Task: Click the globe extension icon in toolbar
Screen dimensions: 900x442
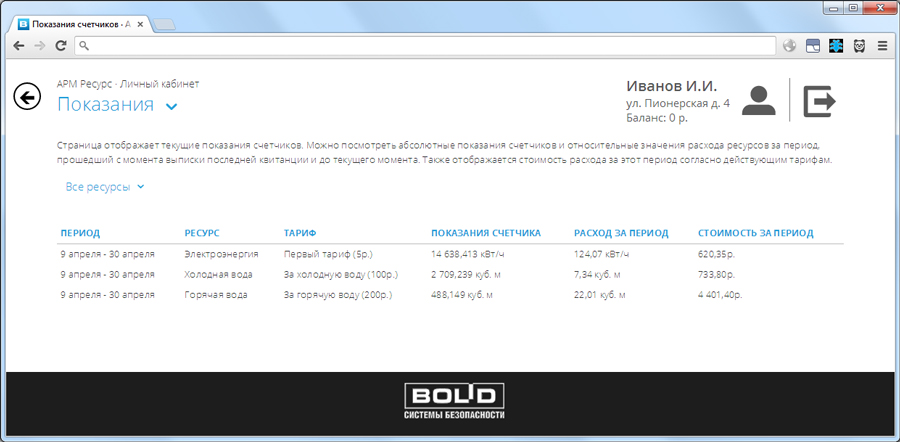Action: (790, 45)
